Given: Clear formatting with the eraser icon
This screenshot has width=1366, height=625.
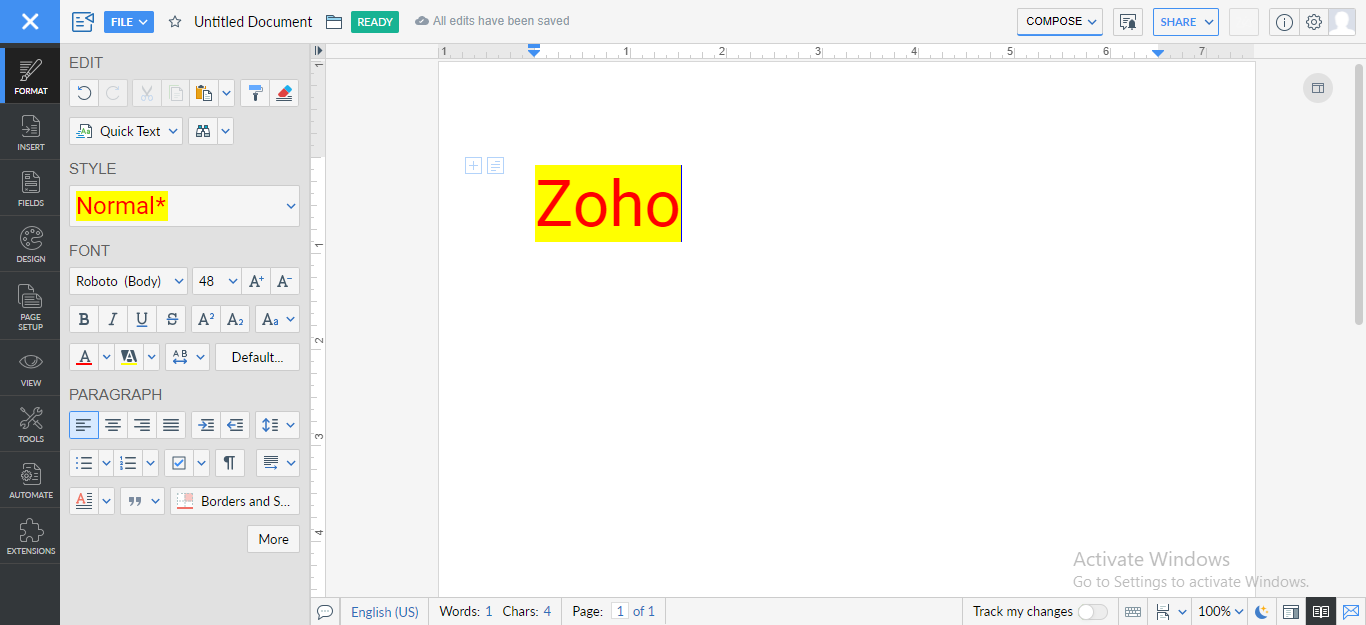Looking at the screenshot, I should coord(284,93).
